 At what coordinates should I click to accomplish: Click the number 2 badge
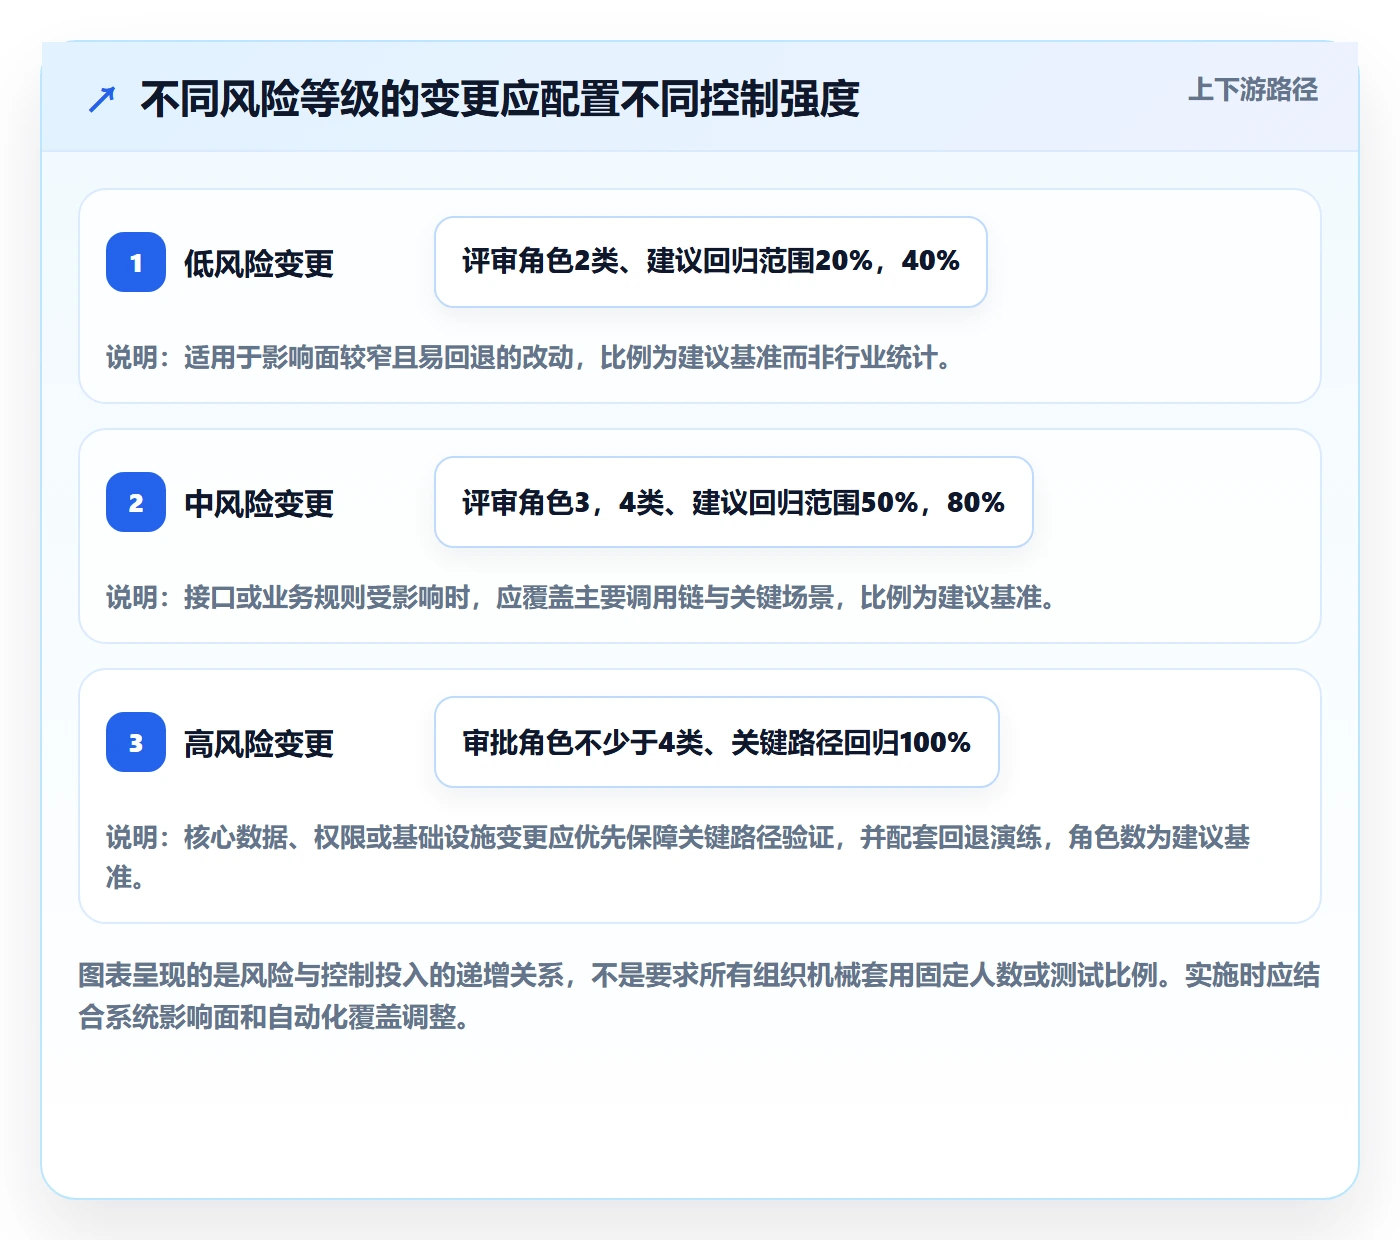(136, 502)
